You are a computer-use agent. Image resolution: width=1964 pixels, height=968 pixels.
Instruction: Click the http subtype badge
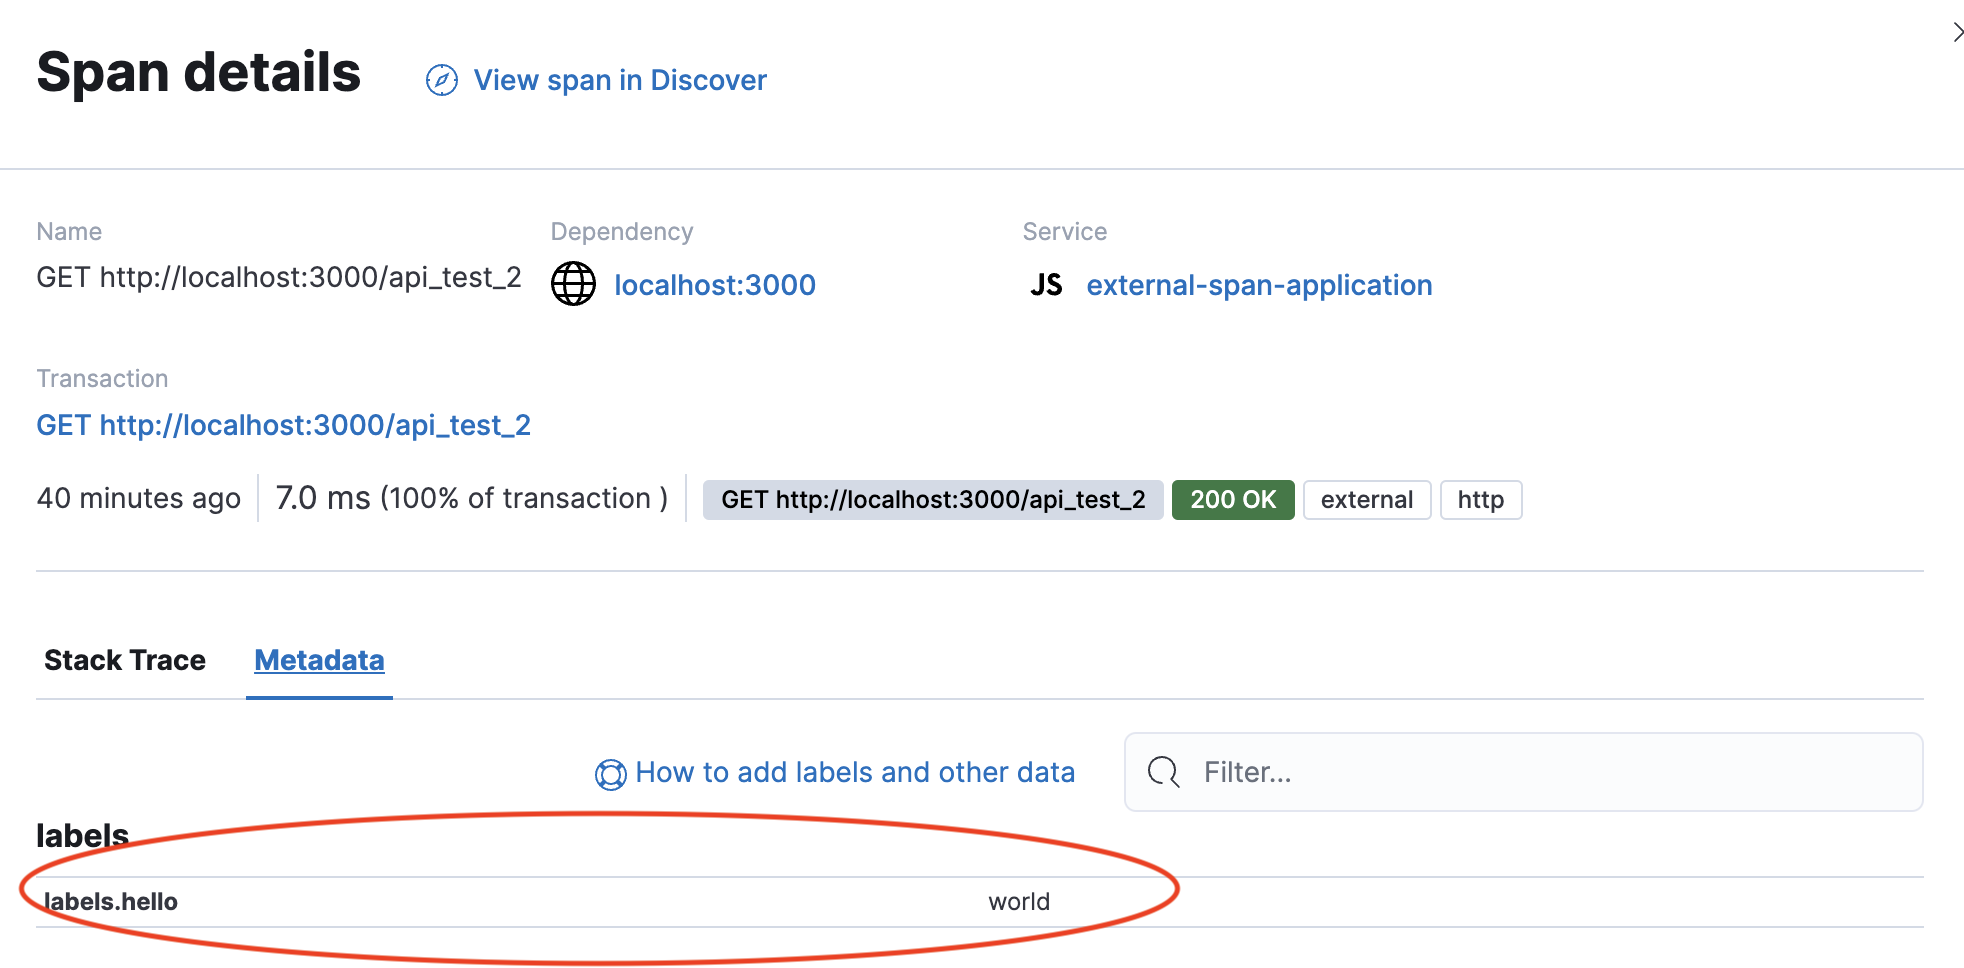click(1481, 500)
